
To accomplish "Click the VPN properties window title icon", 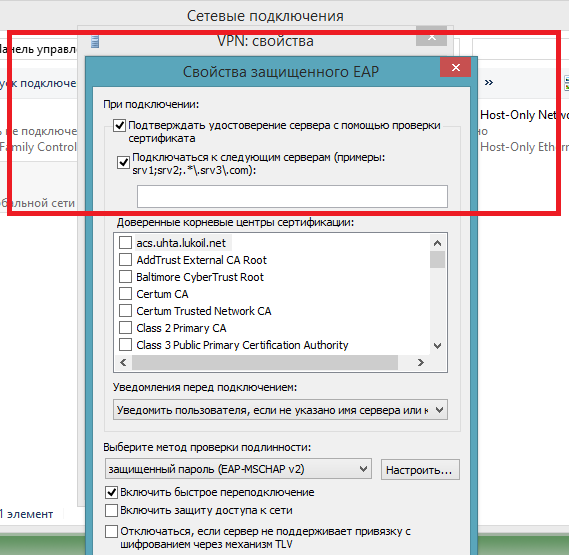I will 95,41.
